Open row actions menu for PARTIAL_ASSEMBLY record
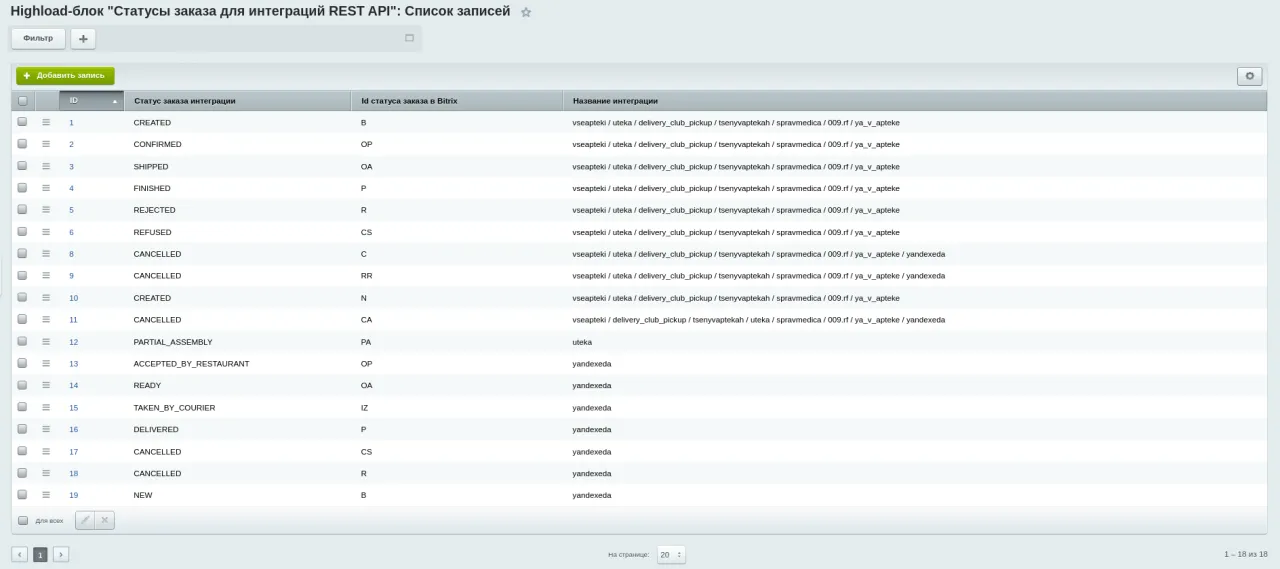Image resolution: width=1280 pixels, height=569 pixels. pos(46,341)
